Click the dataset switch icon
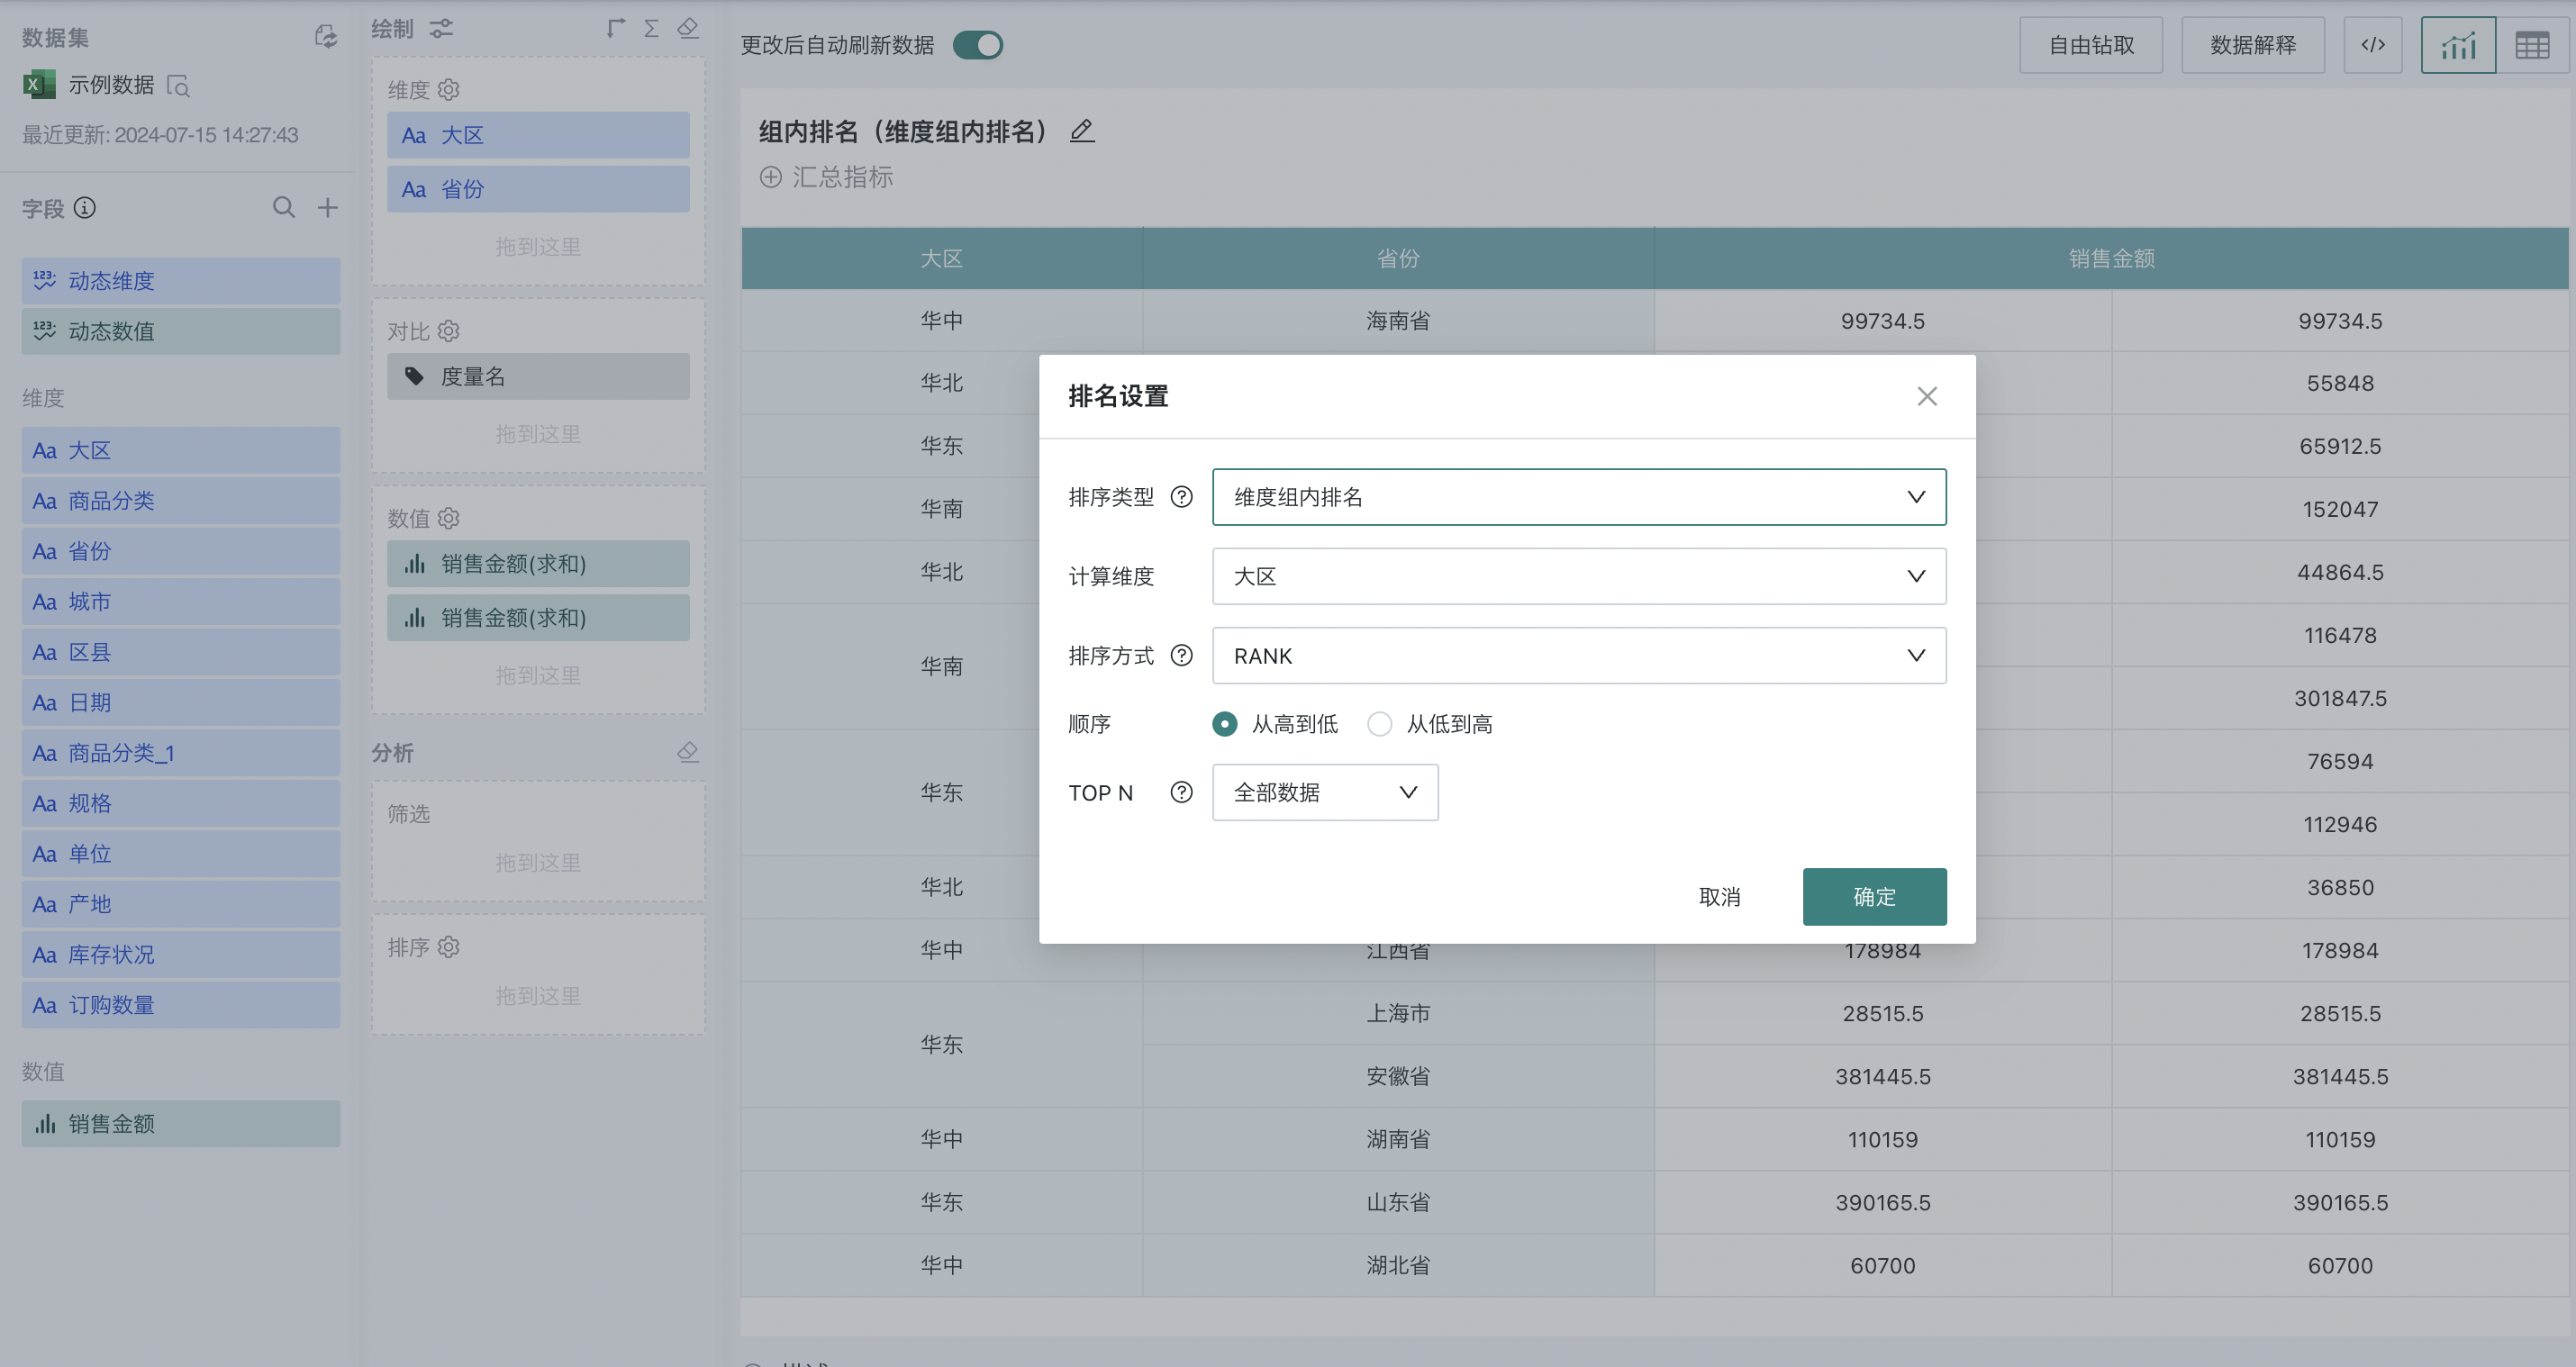This screenshot has width=2576, height=1367. pos(326,37)
